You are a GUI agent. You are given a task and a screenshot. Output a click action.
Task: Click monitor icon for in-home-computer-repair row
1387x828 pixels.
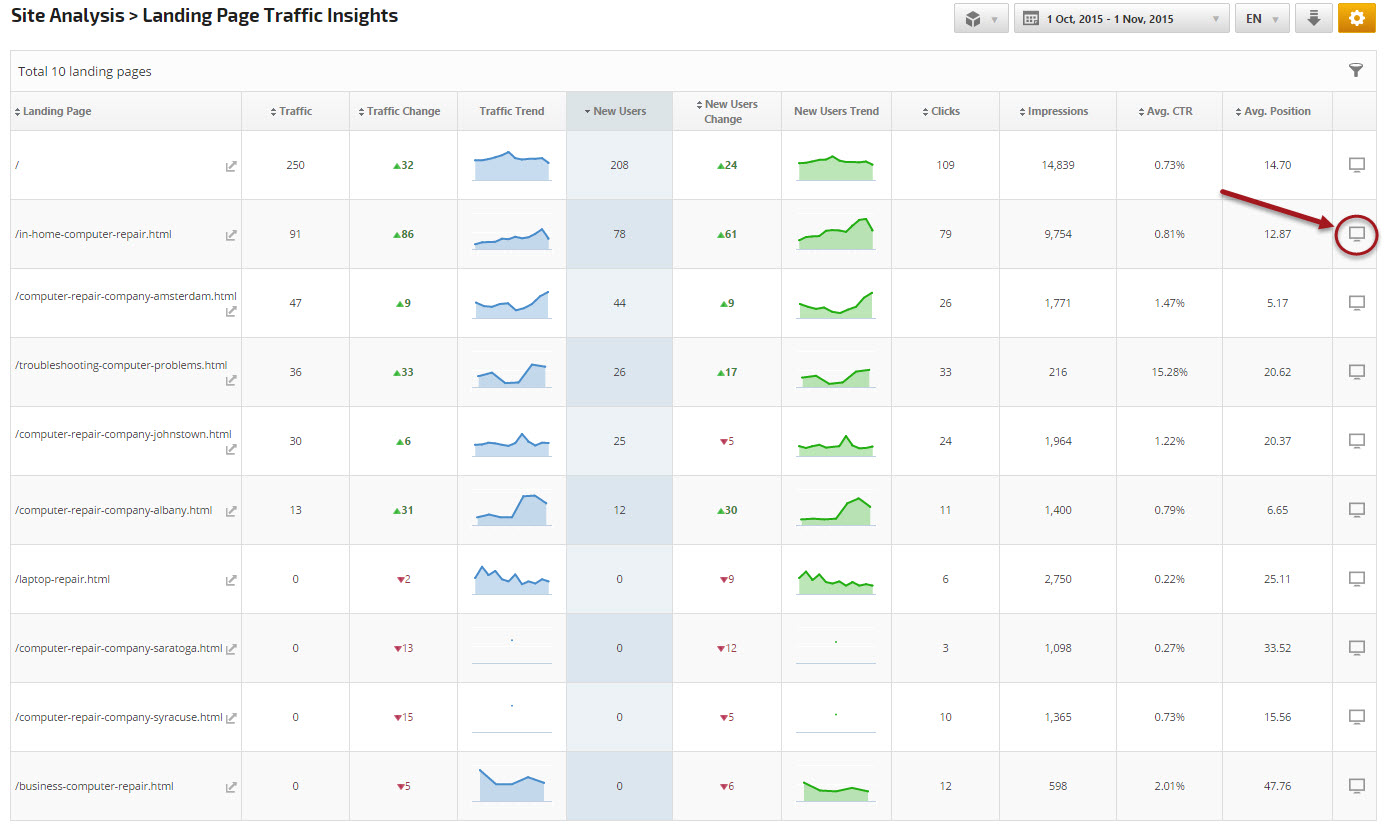point(1356,234)
